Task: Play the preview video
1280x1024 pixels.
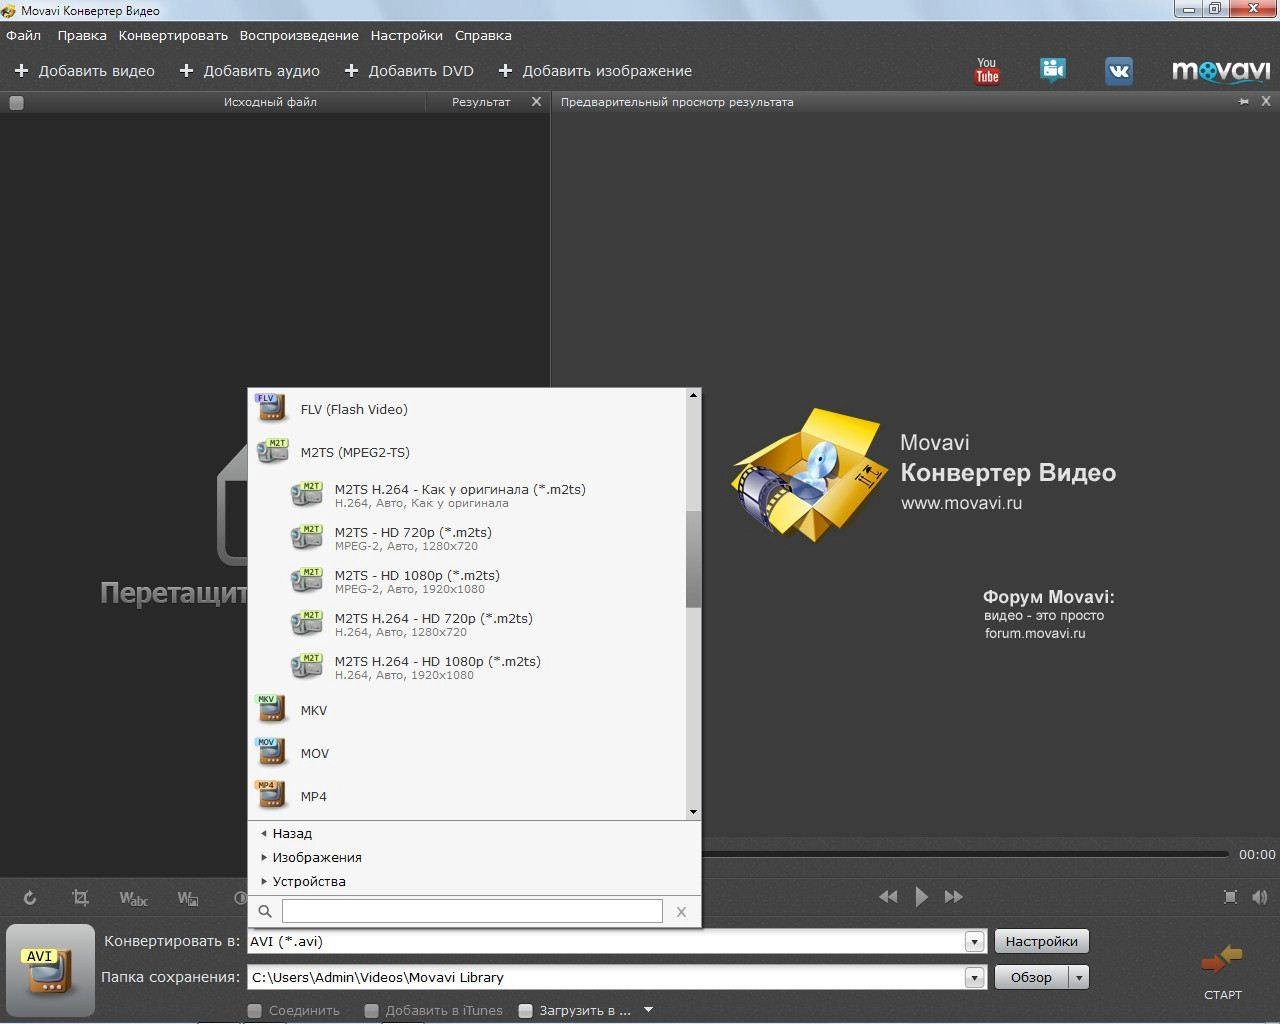Action: tap(921, 897)
